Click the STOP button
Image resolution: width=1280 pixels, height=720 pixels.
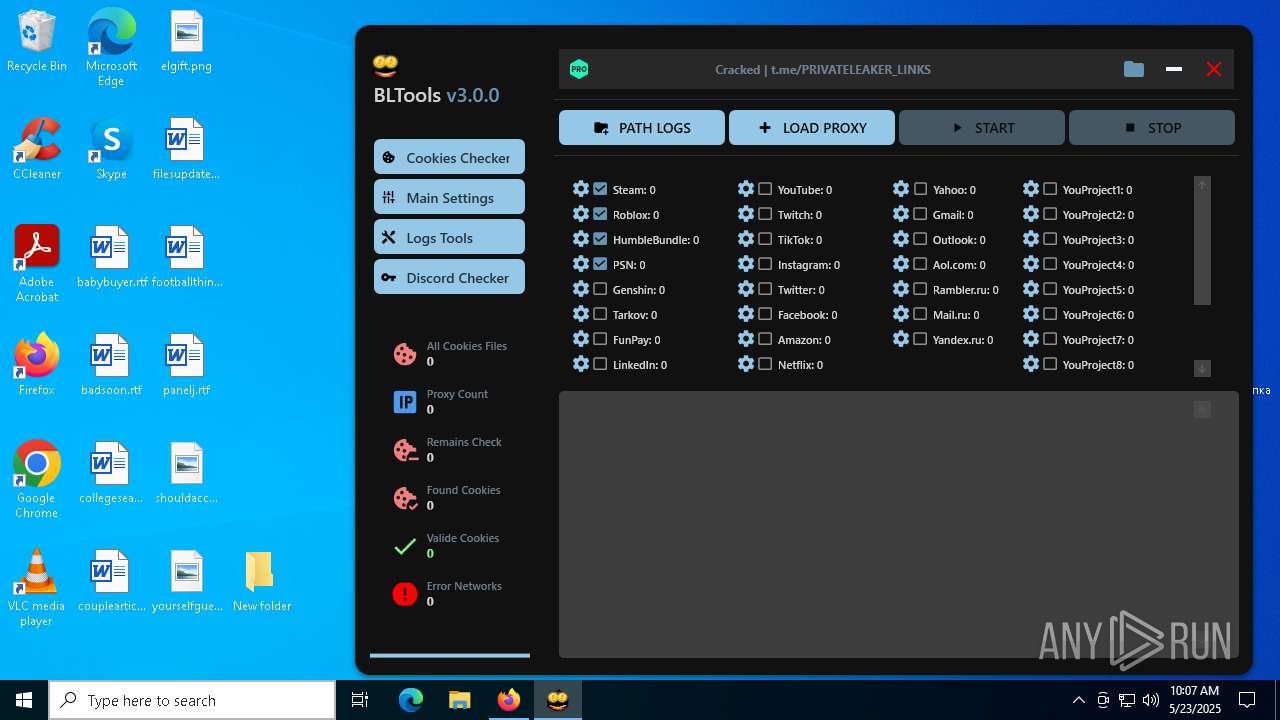tap(1152, 128)
